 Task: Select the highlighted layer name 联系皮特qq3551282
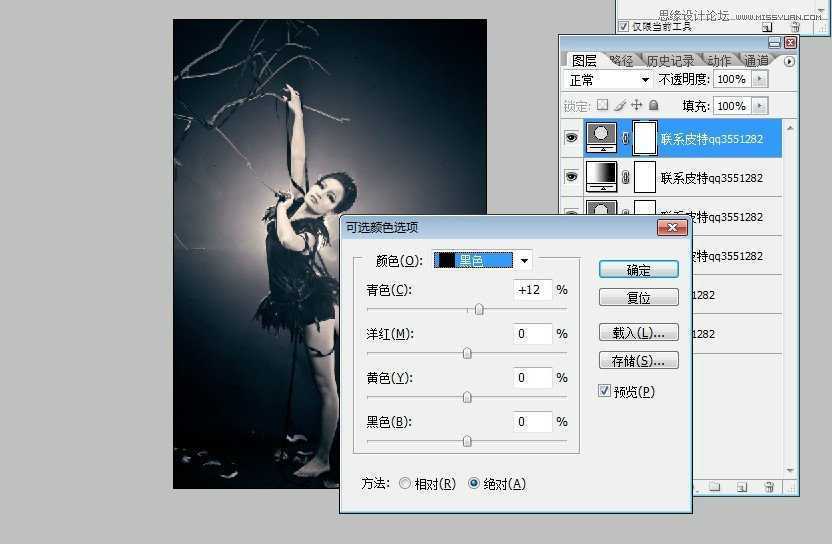[712, 139]
